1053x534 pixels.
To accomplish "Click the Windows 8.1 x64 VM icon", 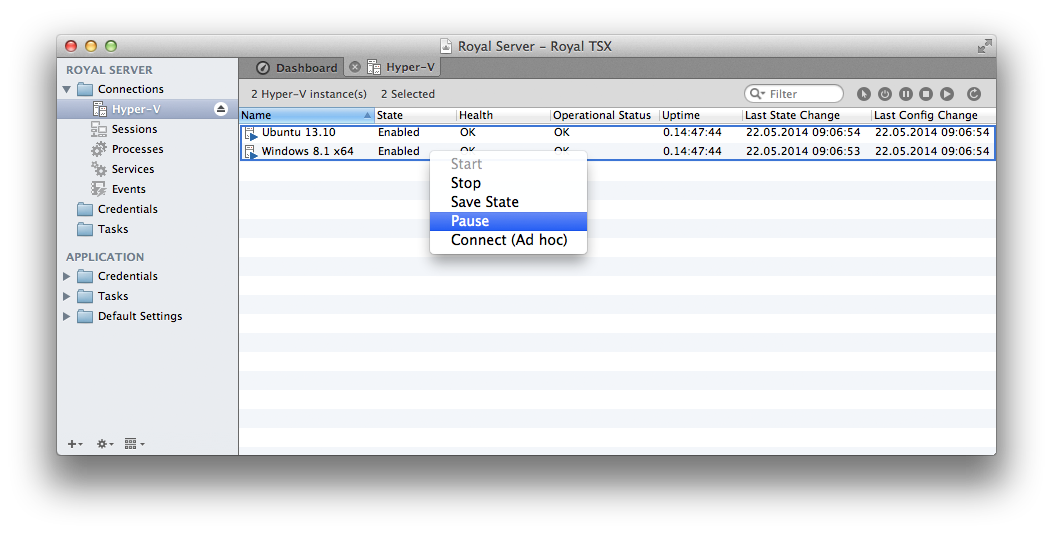I will pos(251,152).
